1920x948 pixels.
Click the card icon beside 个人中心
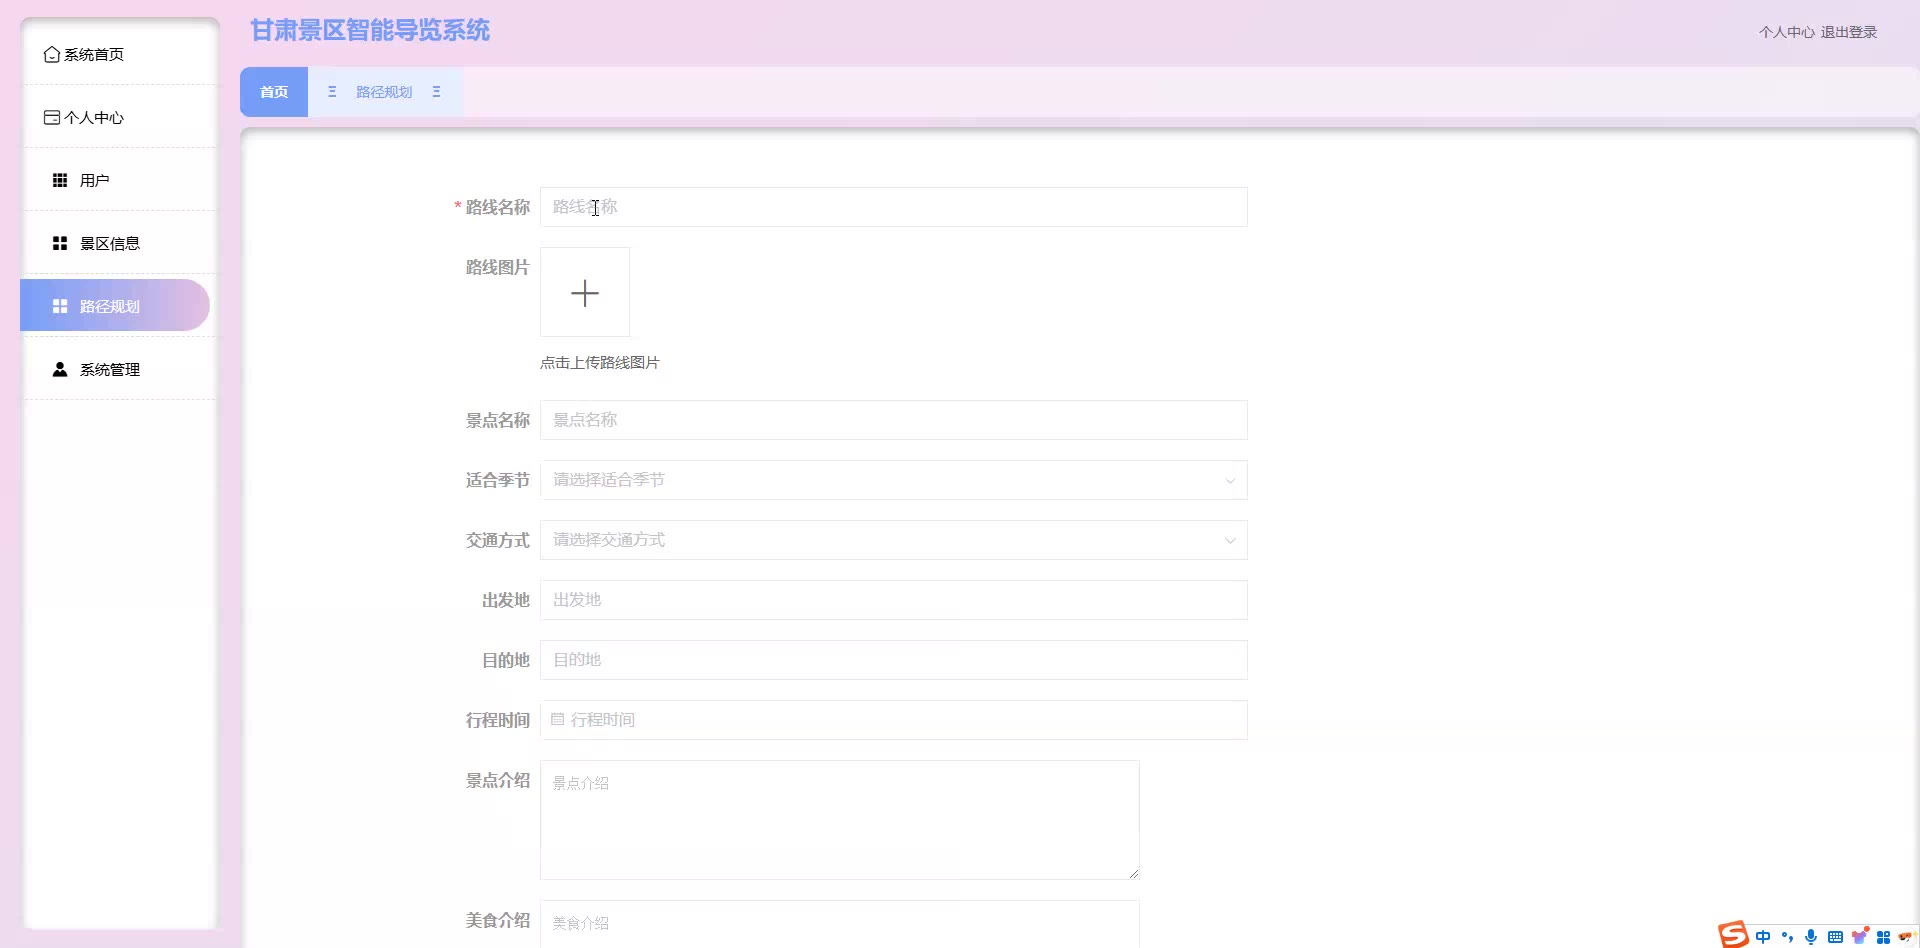coord(52,117)
